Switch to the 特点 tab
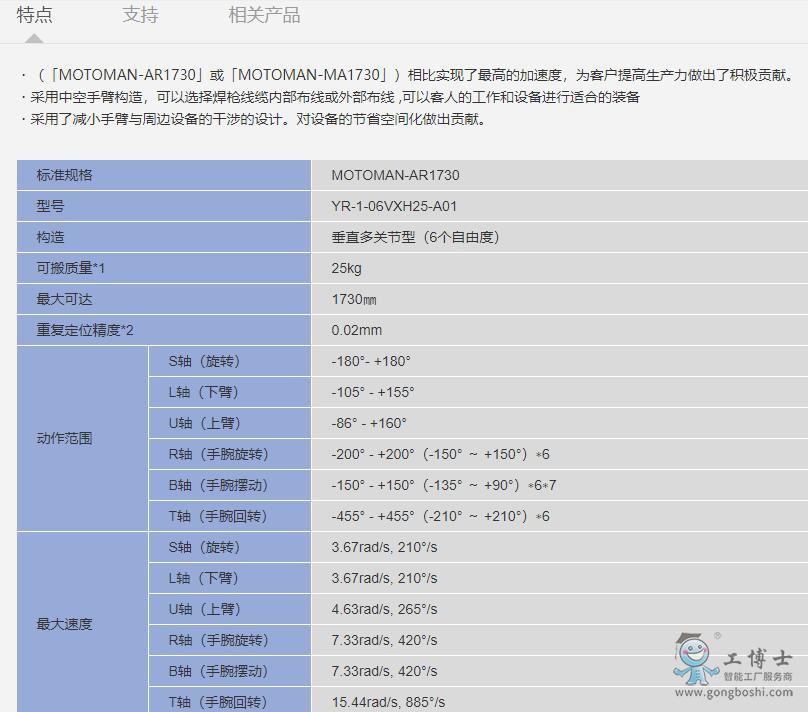The image size is (808, 712). [x=35, y=15]
